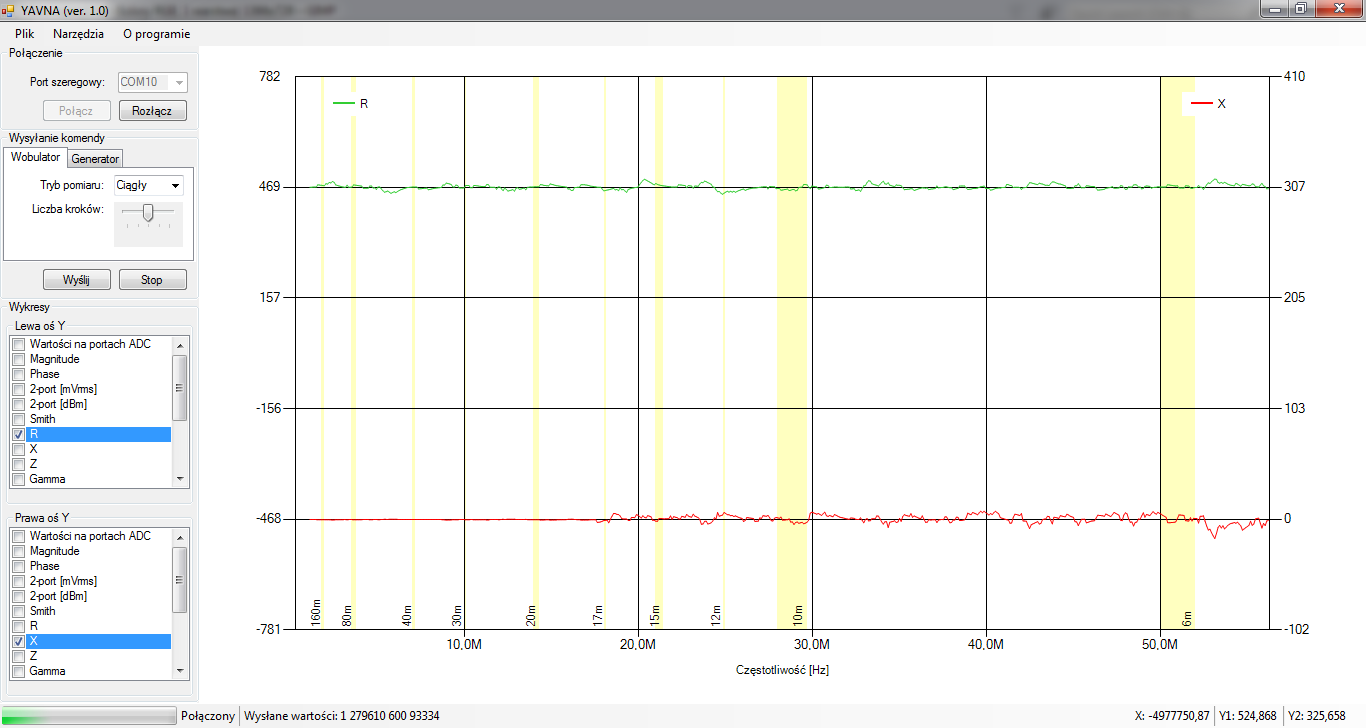
Task: Uncheck X in Prawa oś Y list
Action: point(18,641)
